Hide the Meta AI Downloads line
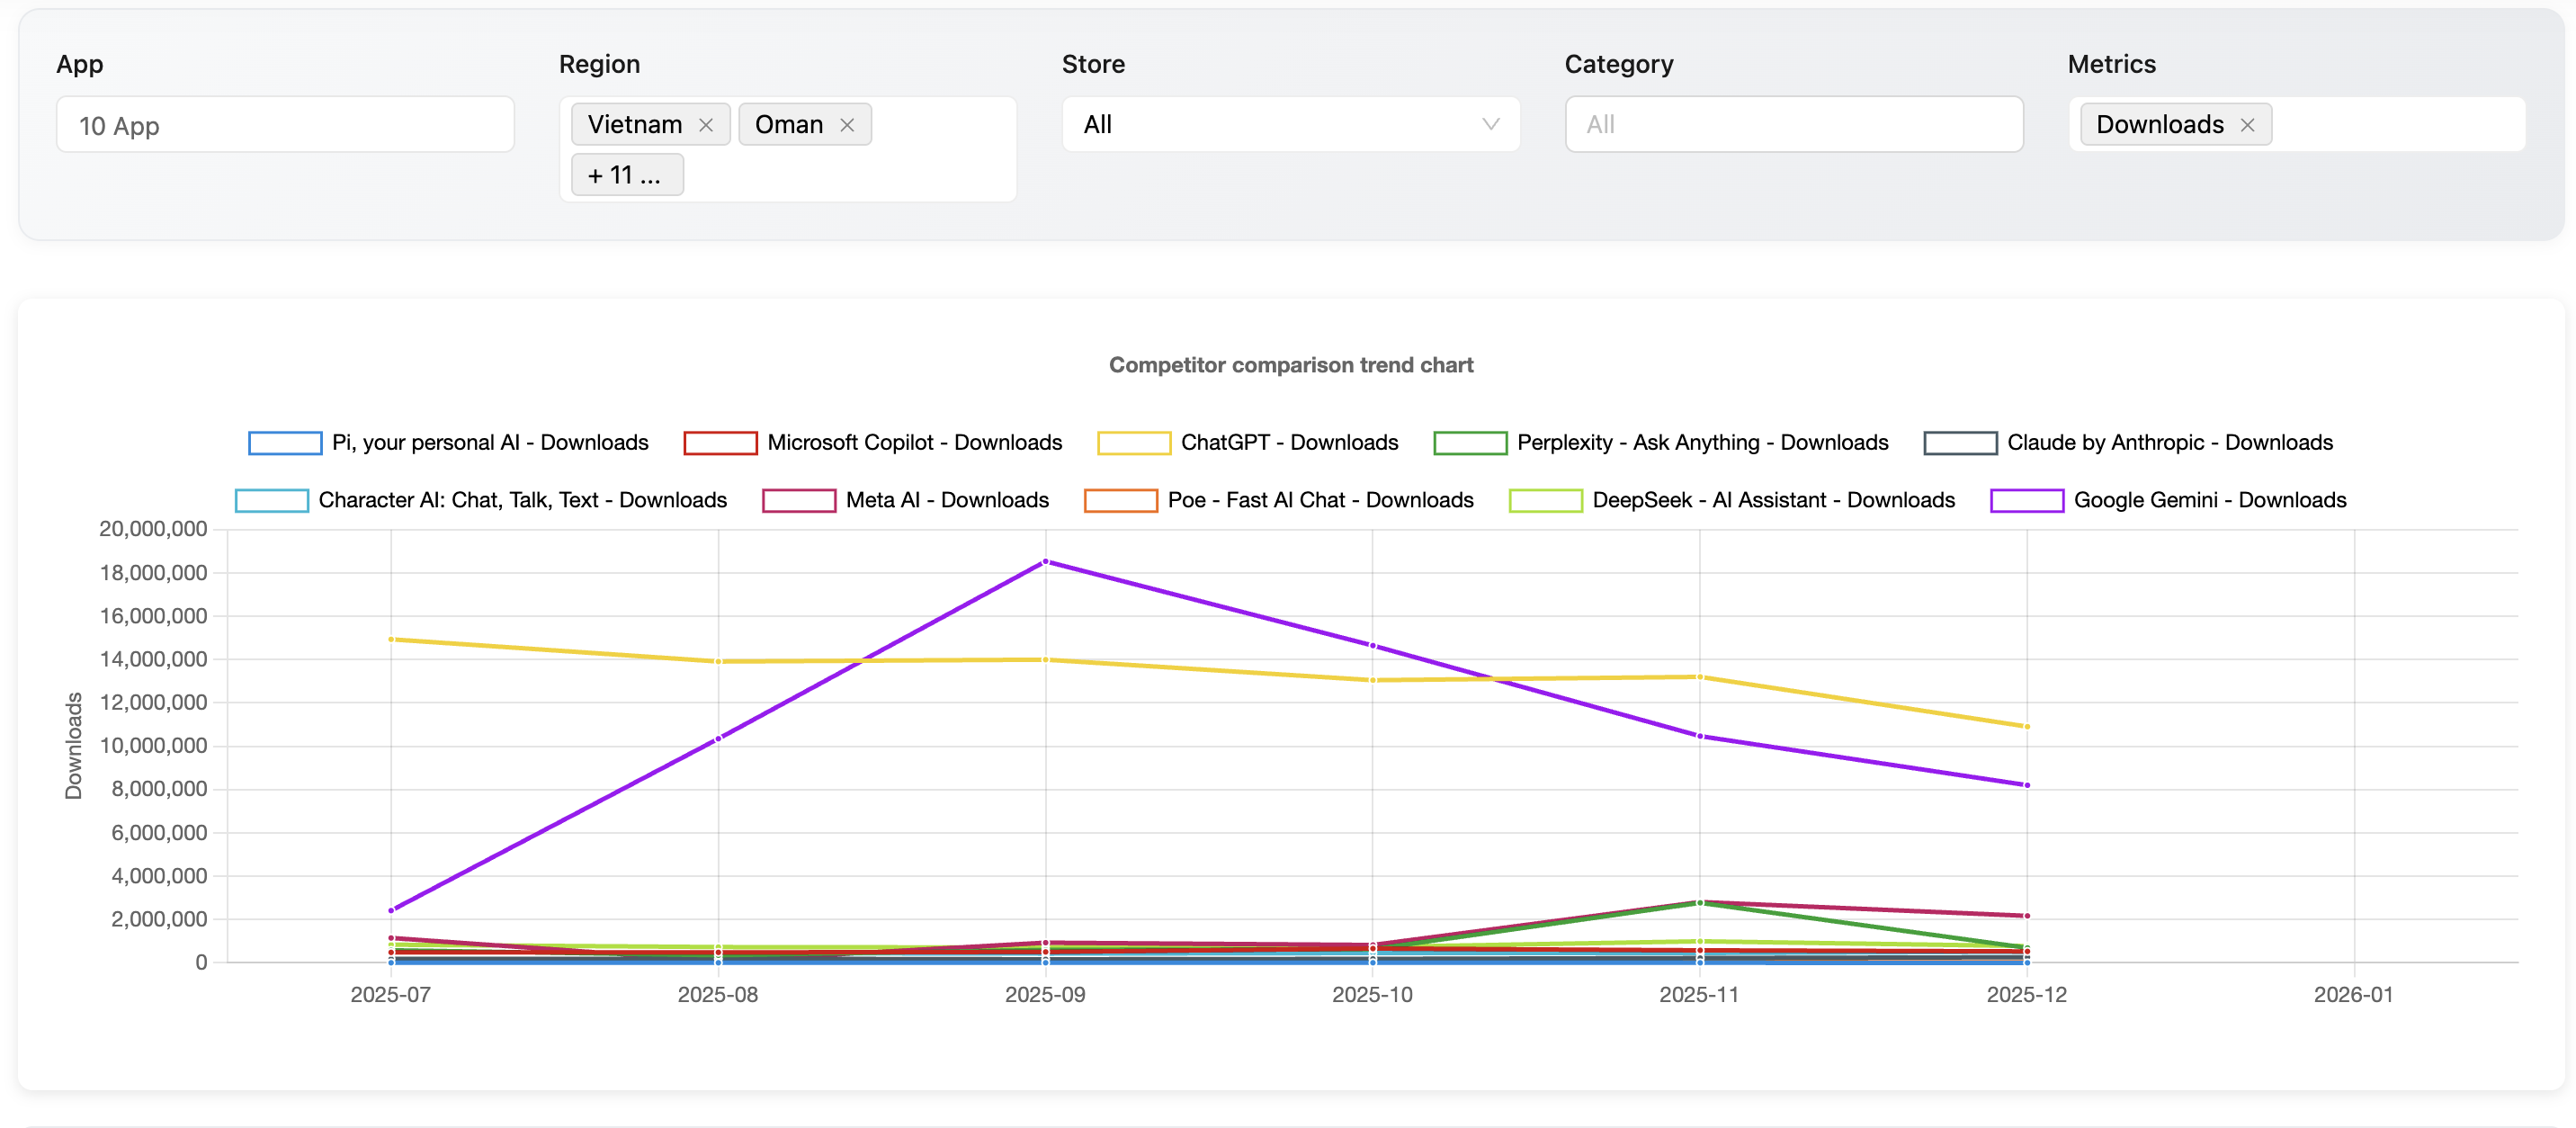This screenshot has height=1128, width=2576. pos(799,500)
